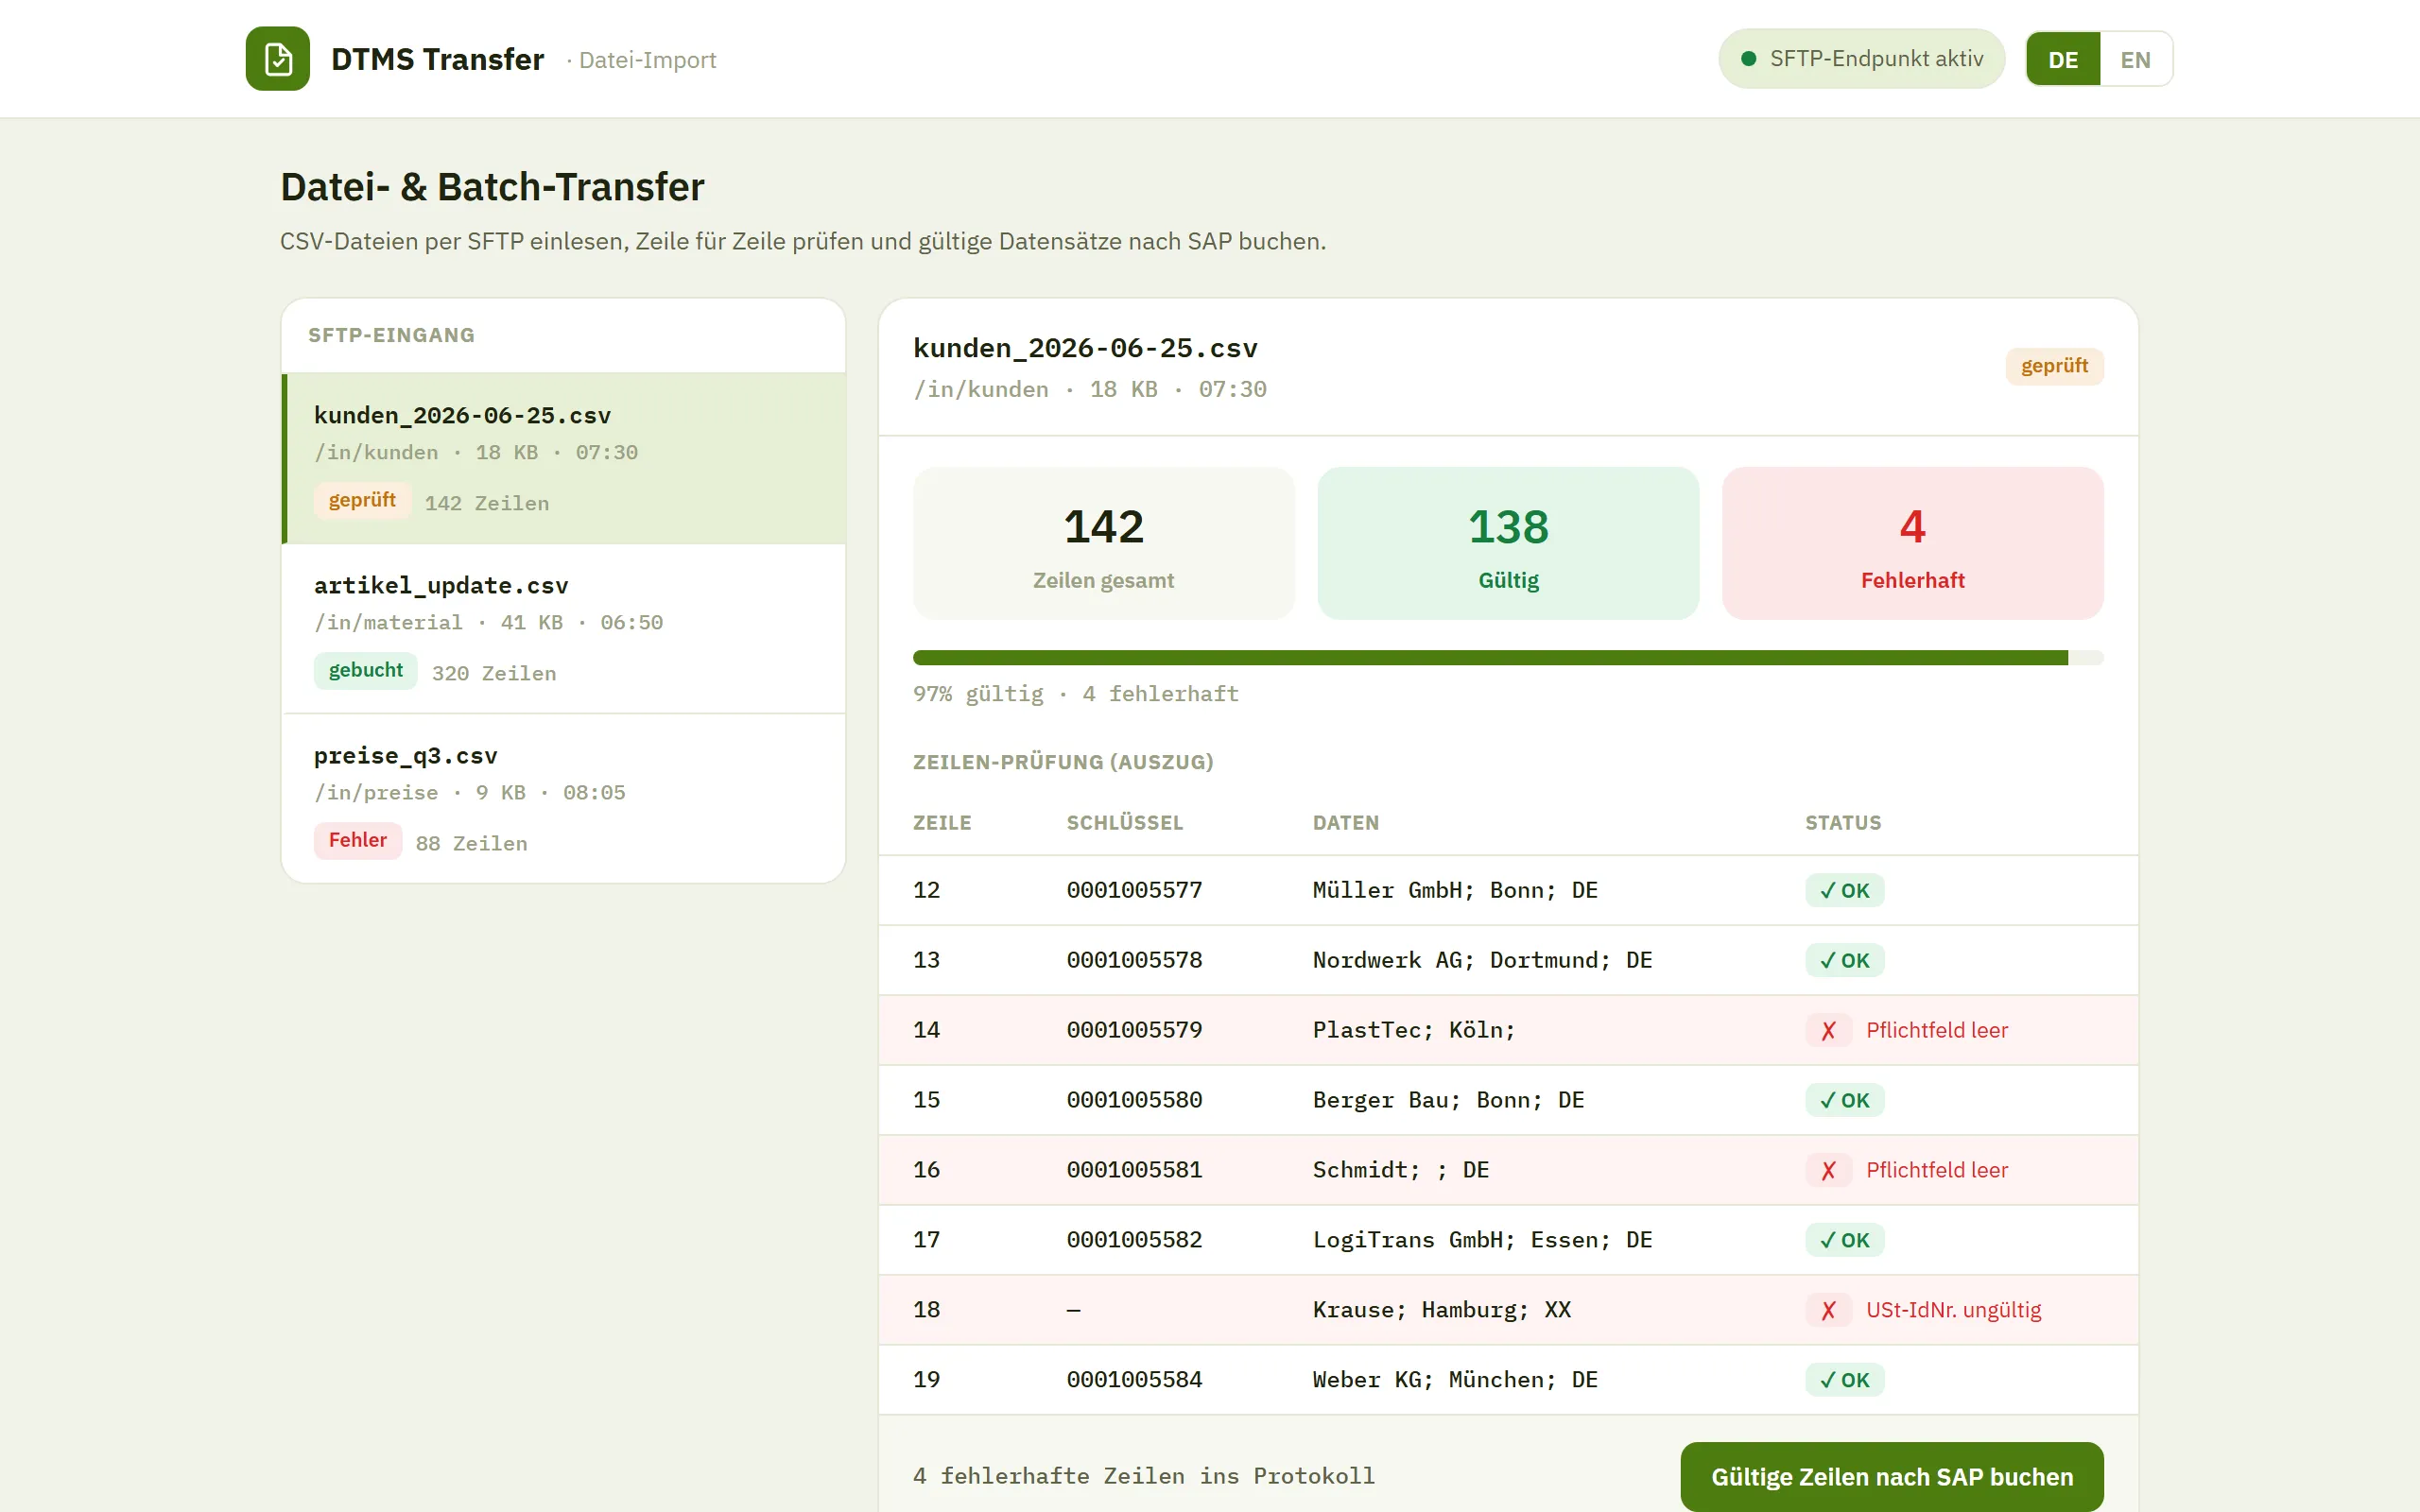2420x1512 pixels.
Task: Click the geprüft badge in the file list
Action: (362, 500)
